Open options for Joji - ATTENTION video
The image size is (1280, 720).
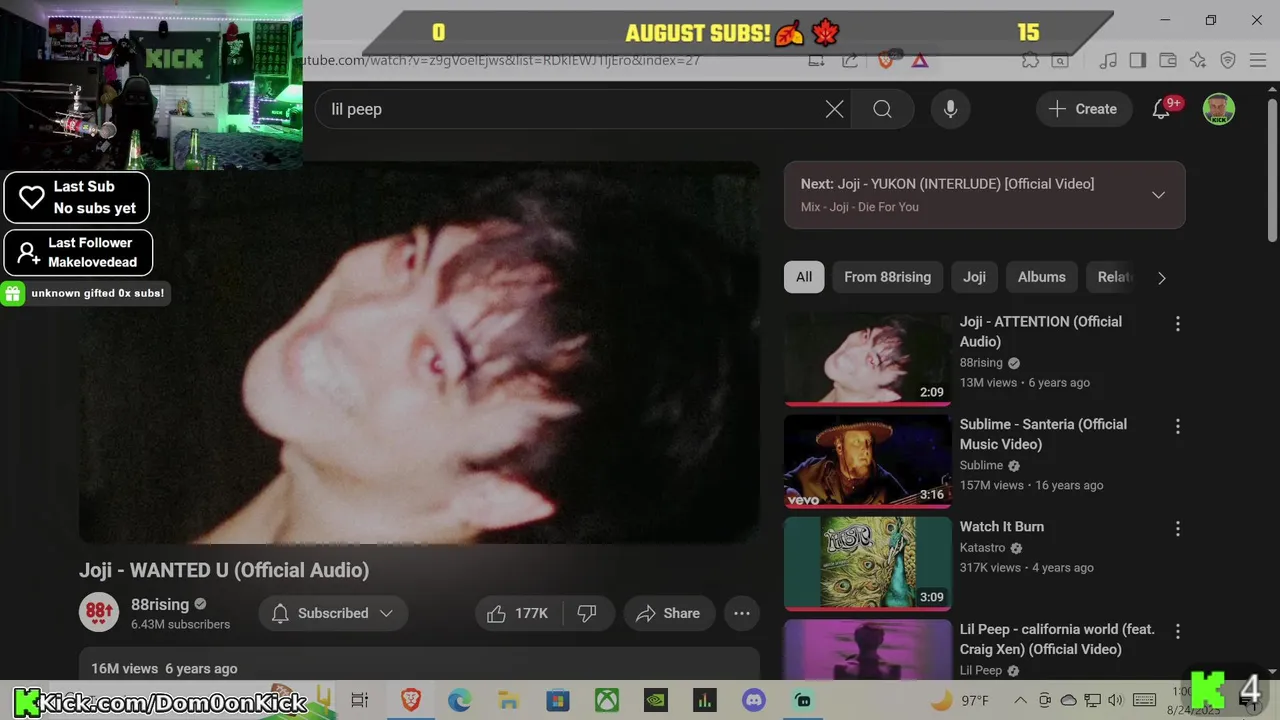click(x=1177, y=323)
